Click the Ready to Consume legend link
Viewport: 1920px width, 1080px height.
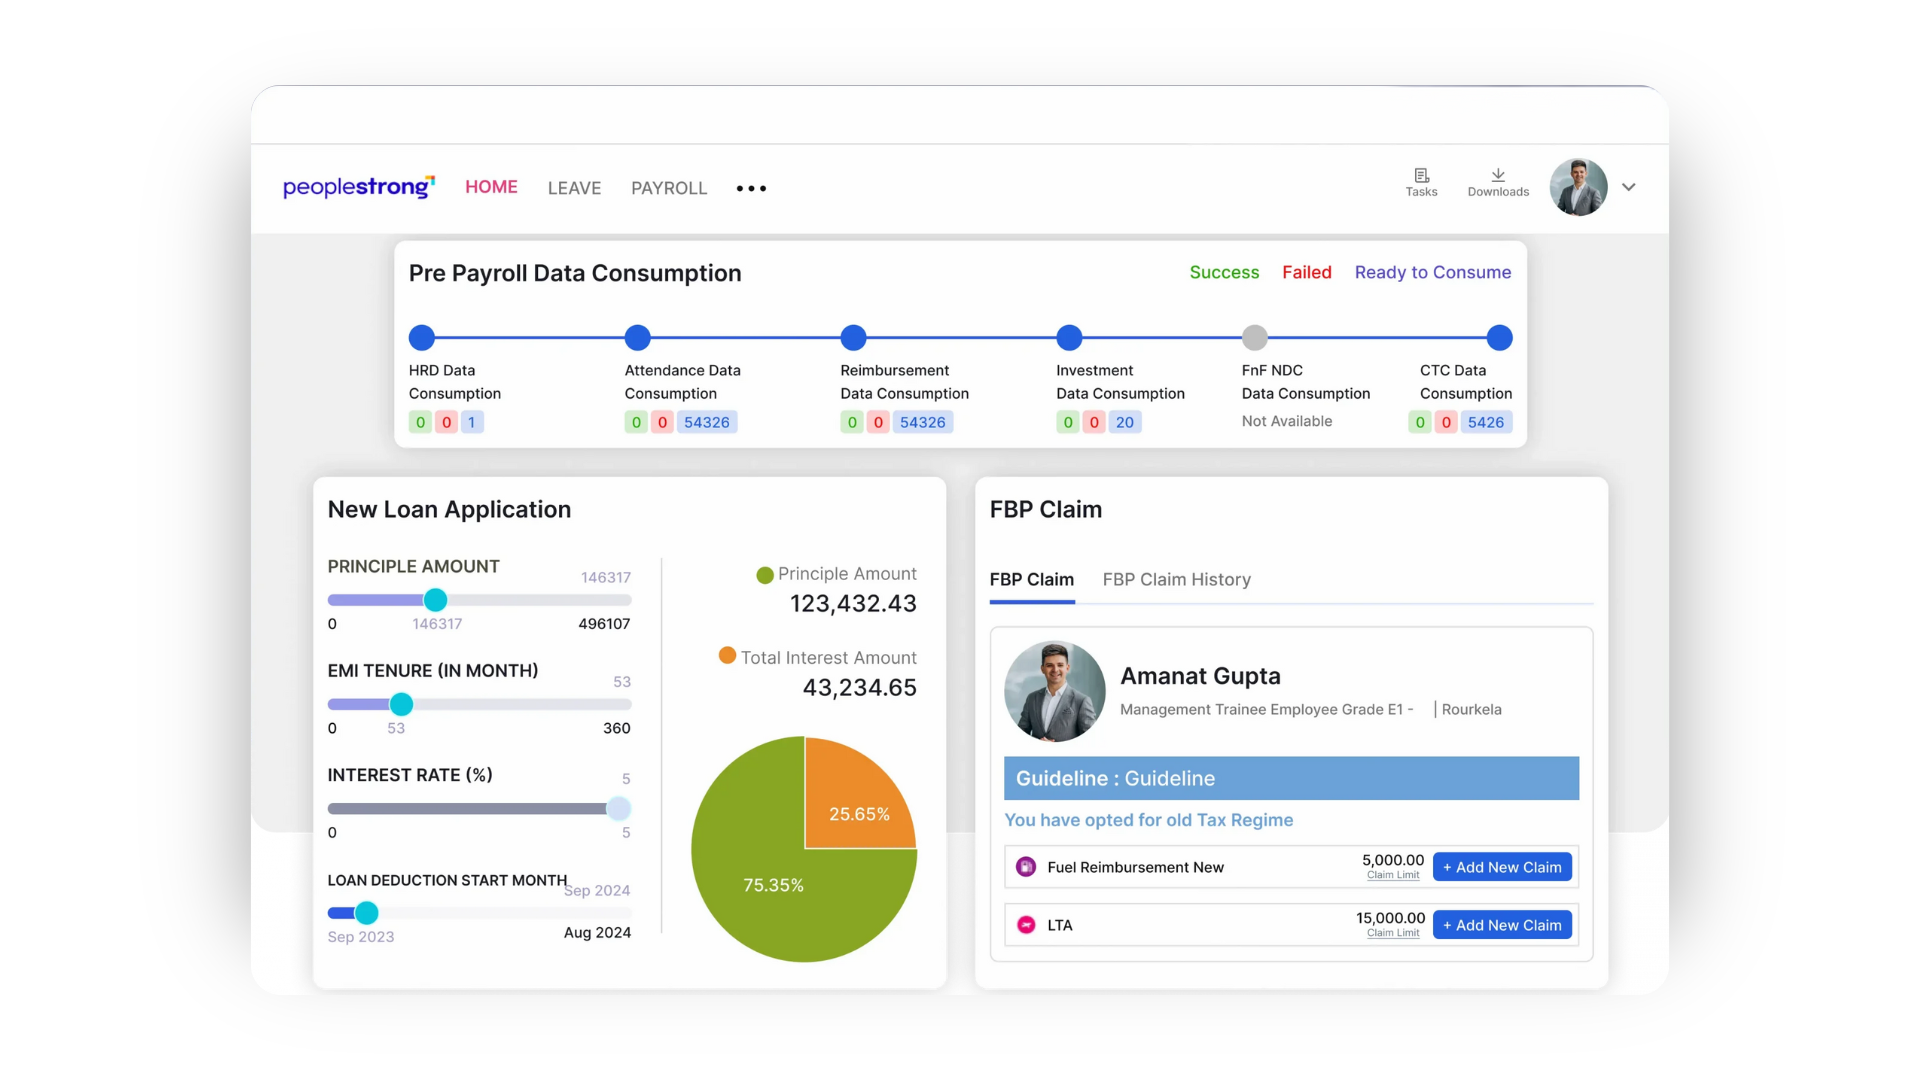coord(1432,272)
